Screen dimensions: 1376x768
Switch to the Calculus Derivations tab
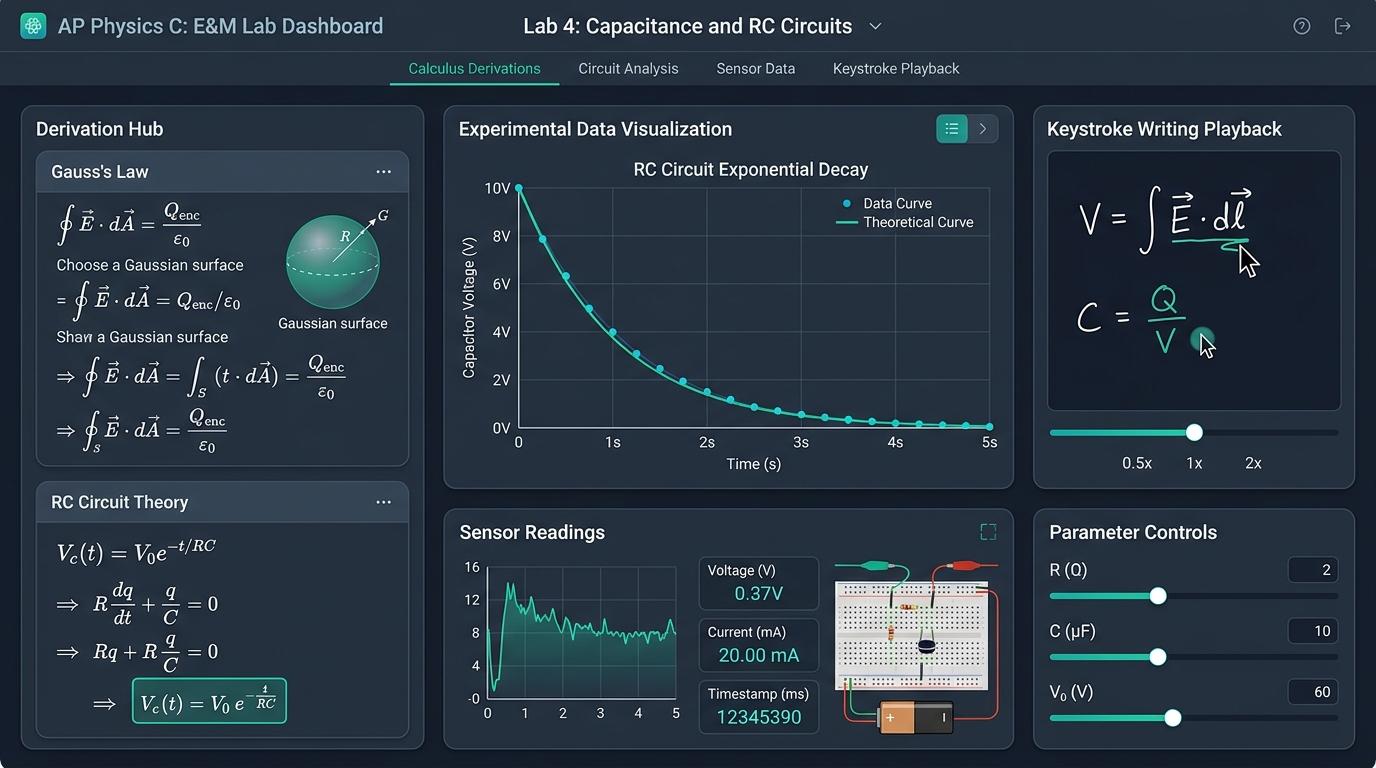click(474, 69)
